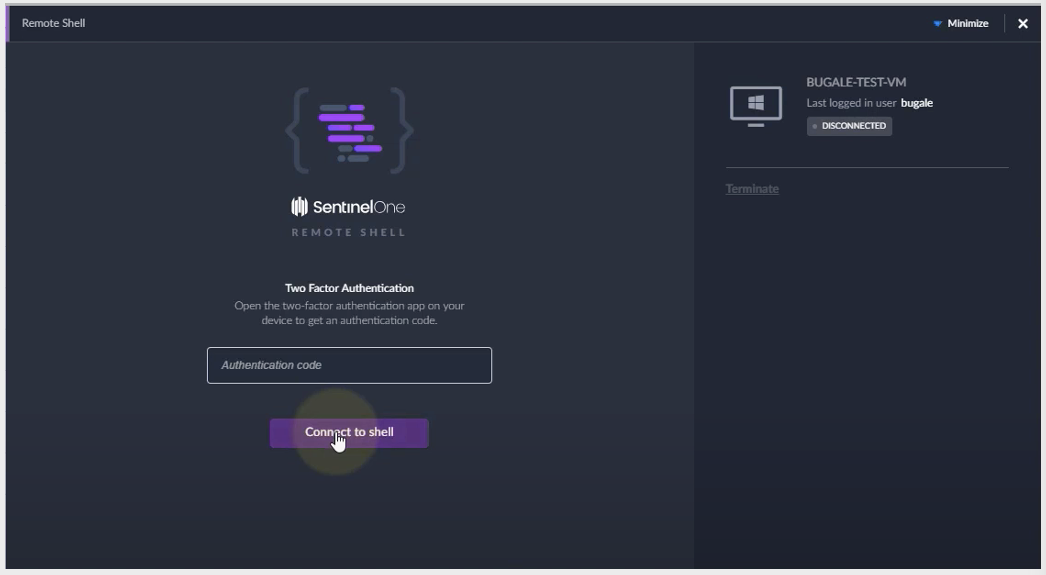Click the Terminate link

click(x=752, y=189)
